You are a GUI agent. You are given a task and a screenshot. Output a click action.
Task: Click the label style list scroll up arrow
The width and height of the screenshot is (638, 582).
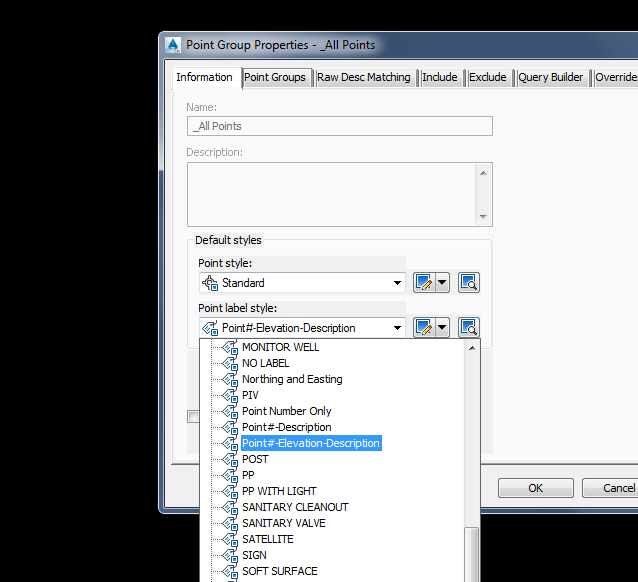[x=472, y=348]
